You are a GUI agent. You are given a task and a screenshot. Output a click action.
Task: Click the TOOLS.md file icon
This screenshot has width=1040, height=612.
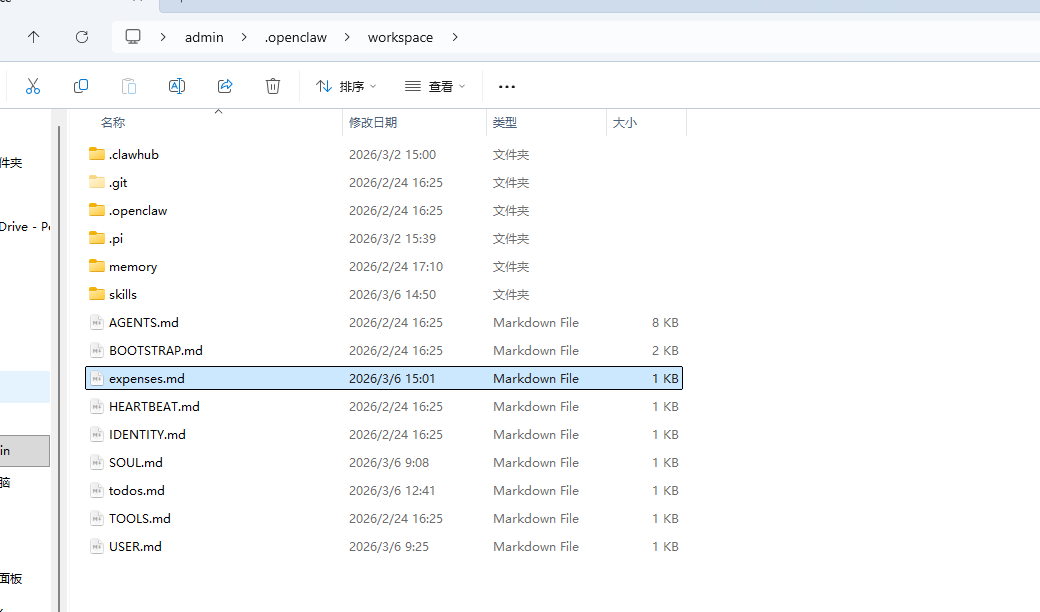point(97,519)
